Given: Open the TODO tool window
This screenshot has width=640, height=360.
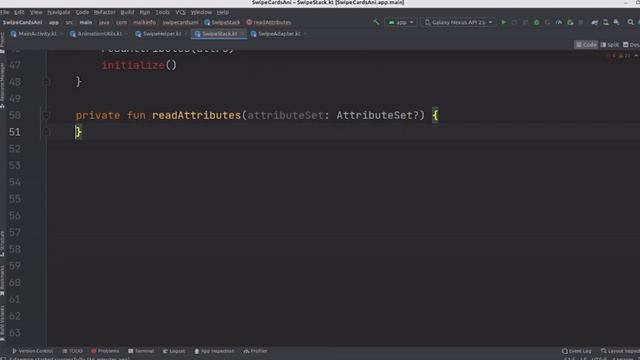Looking at the screenshot, I should (73, 351).
